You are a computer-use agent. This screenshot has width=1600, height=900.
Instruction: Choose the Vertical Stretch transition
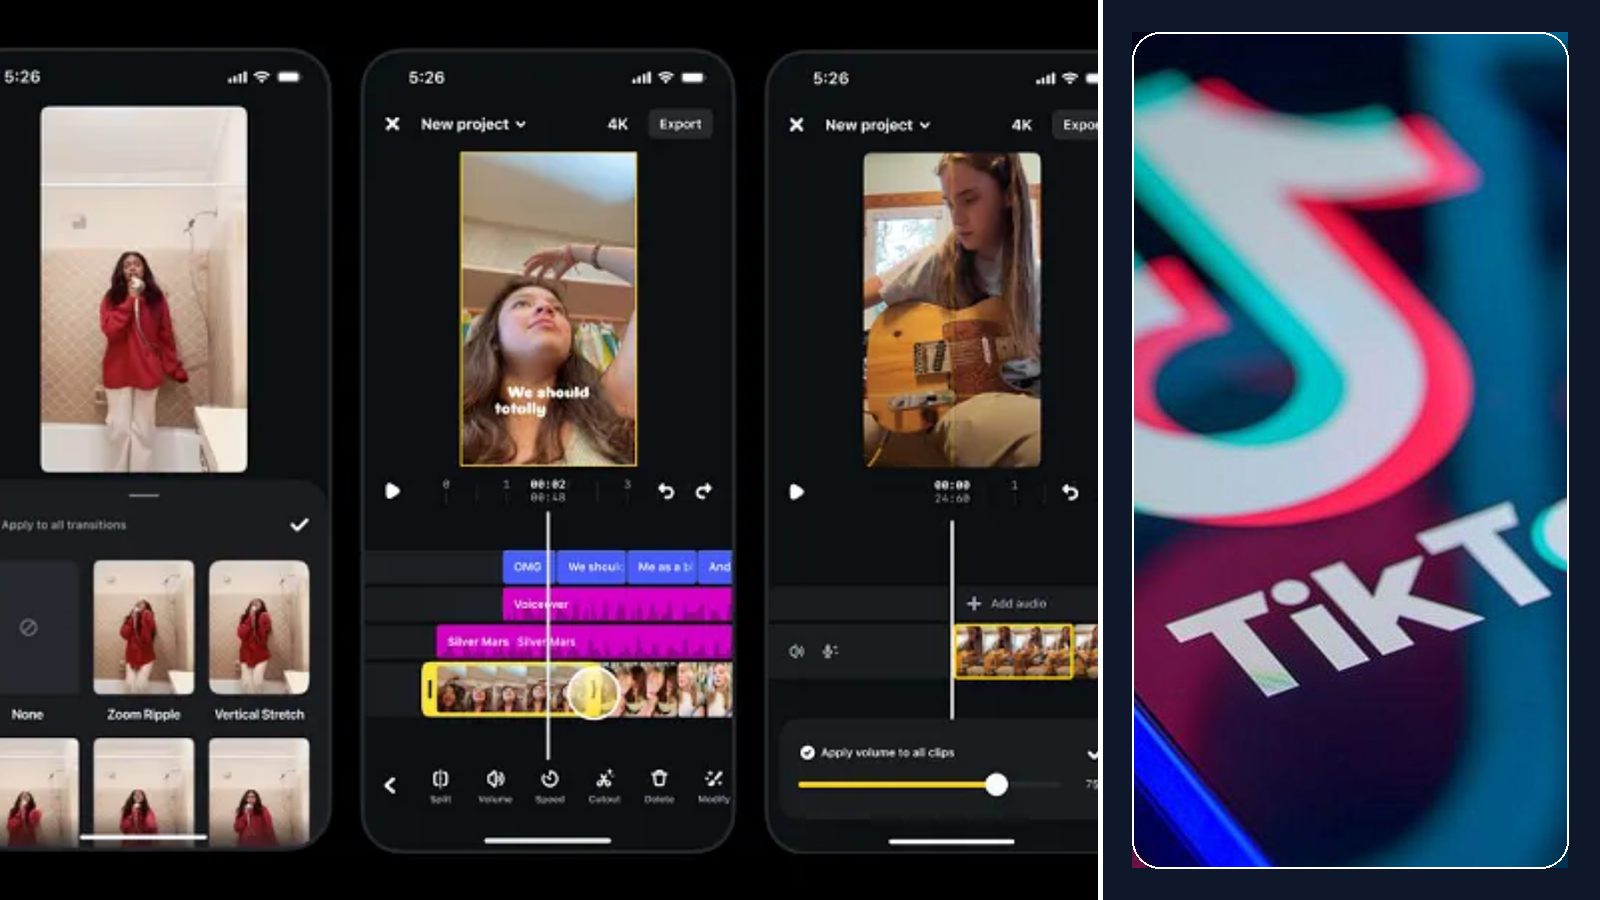[259, 640]
